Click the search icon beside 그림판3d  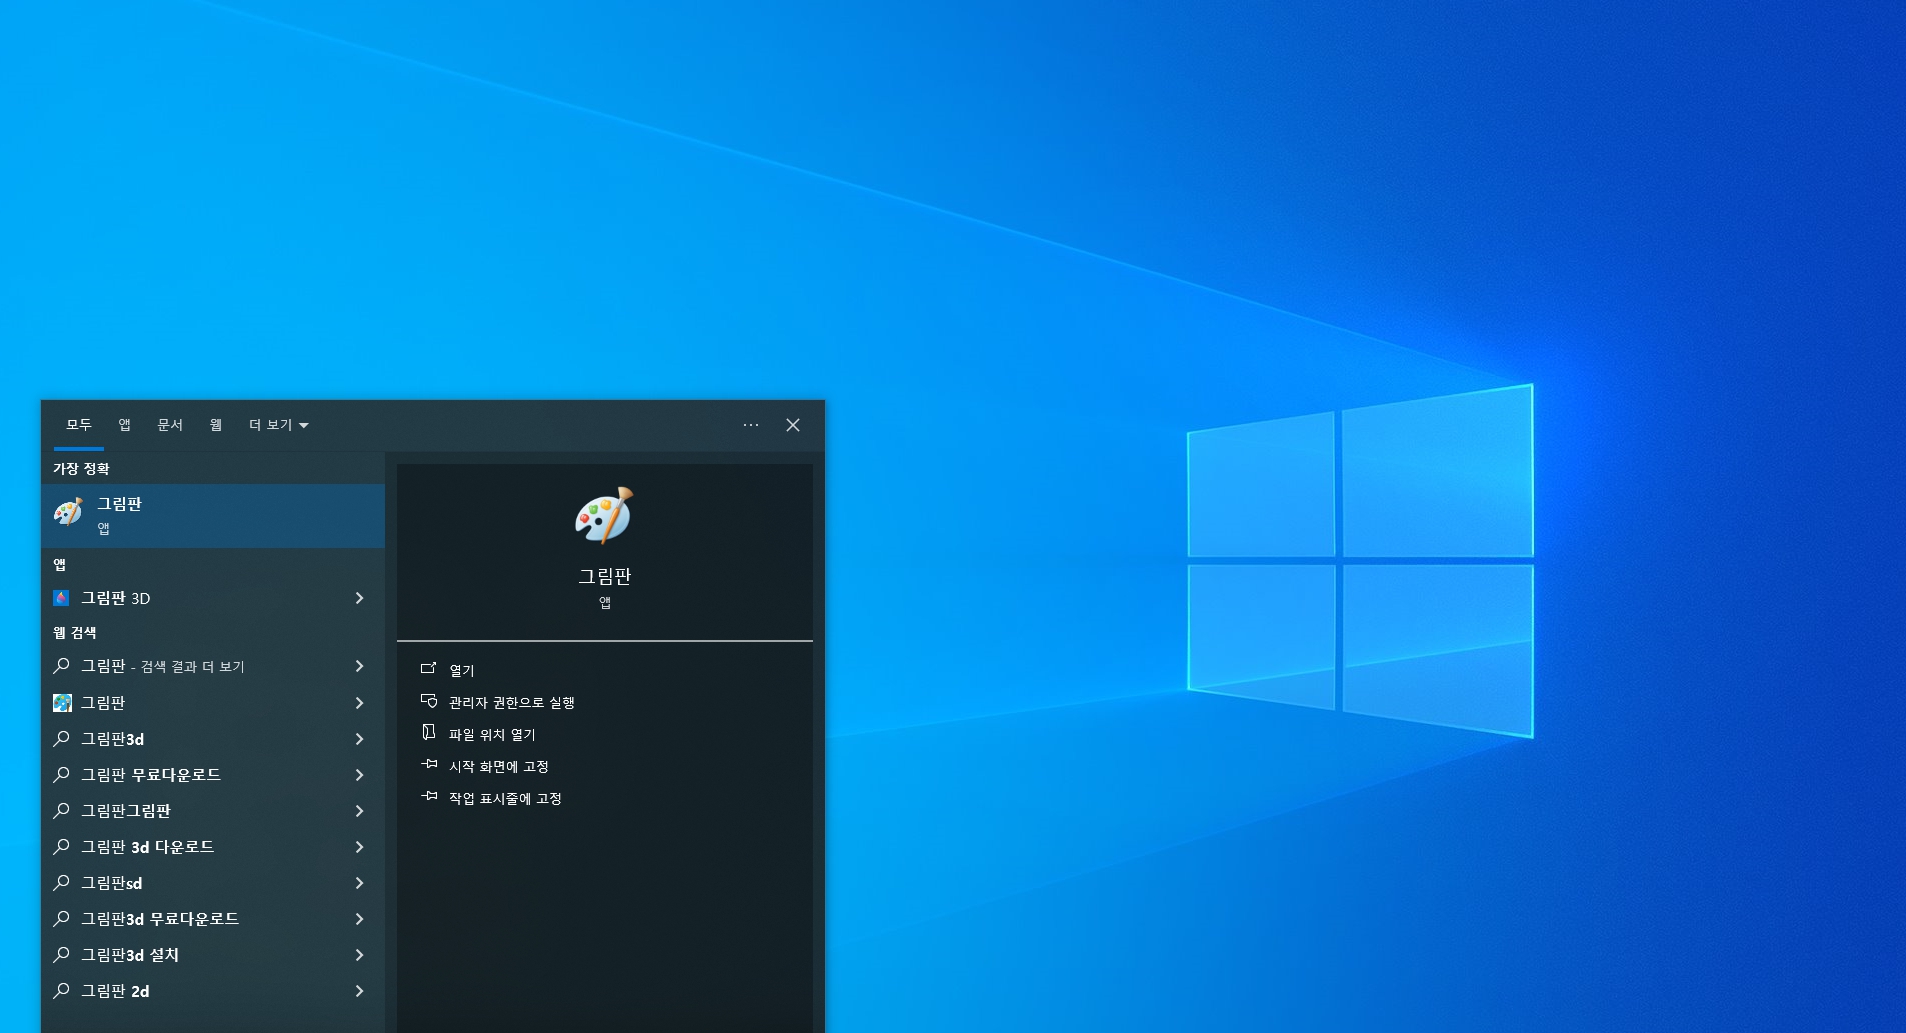[62, 739]
